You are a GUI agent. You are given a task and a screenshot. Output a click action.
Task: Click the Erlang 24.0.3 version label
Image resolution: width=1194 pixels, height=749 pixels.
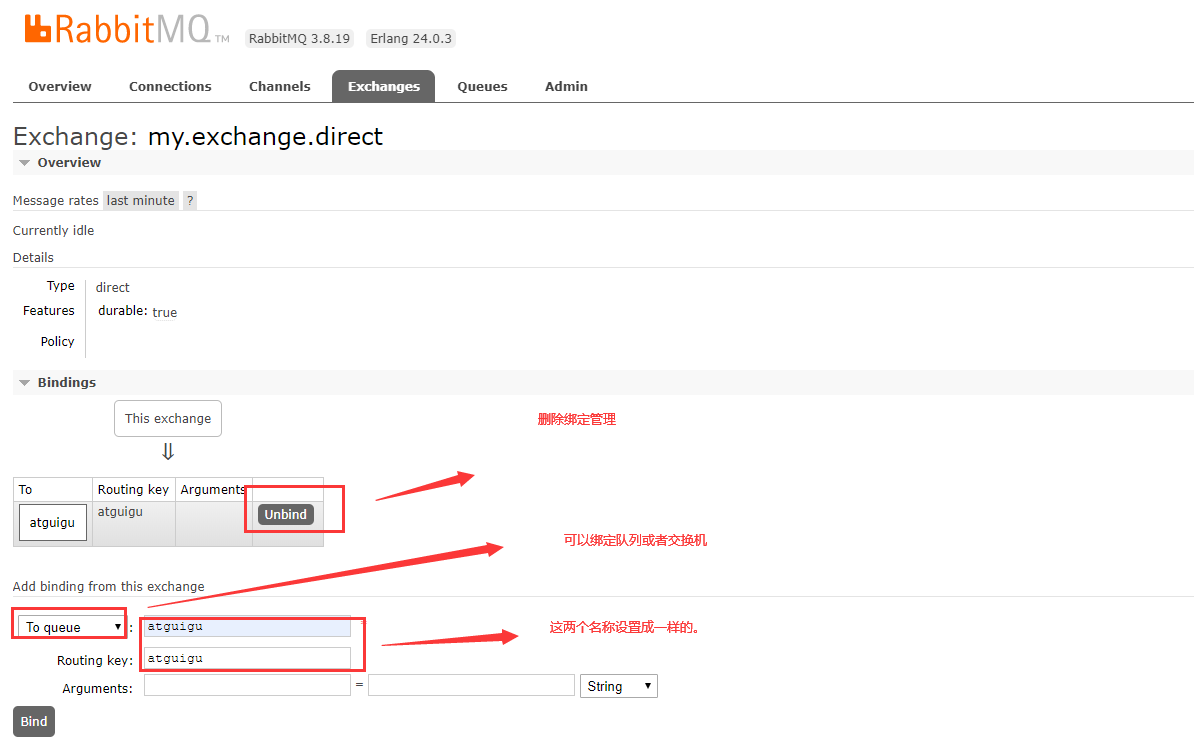coord(411,38)
